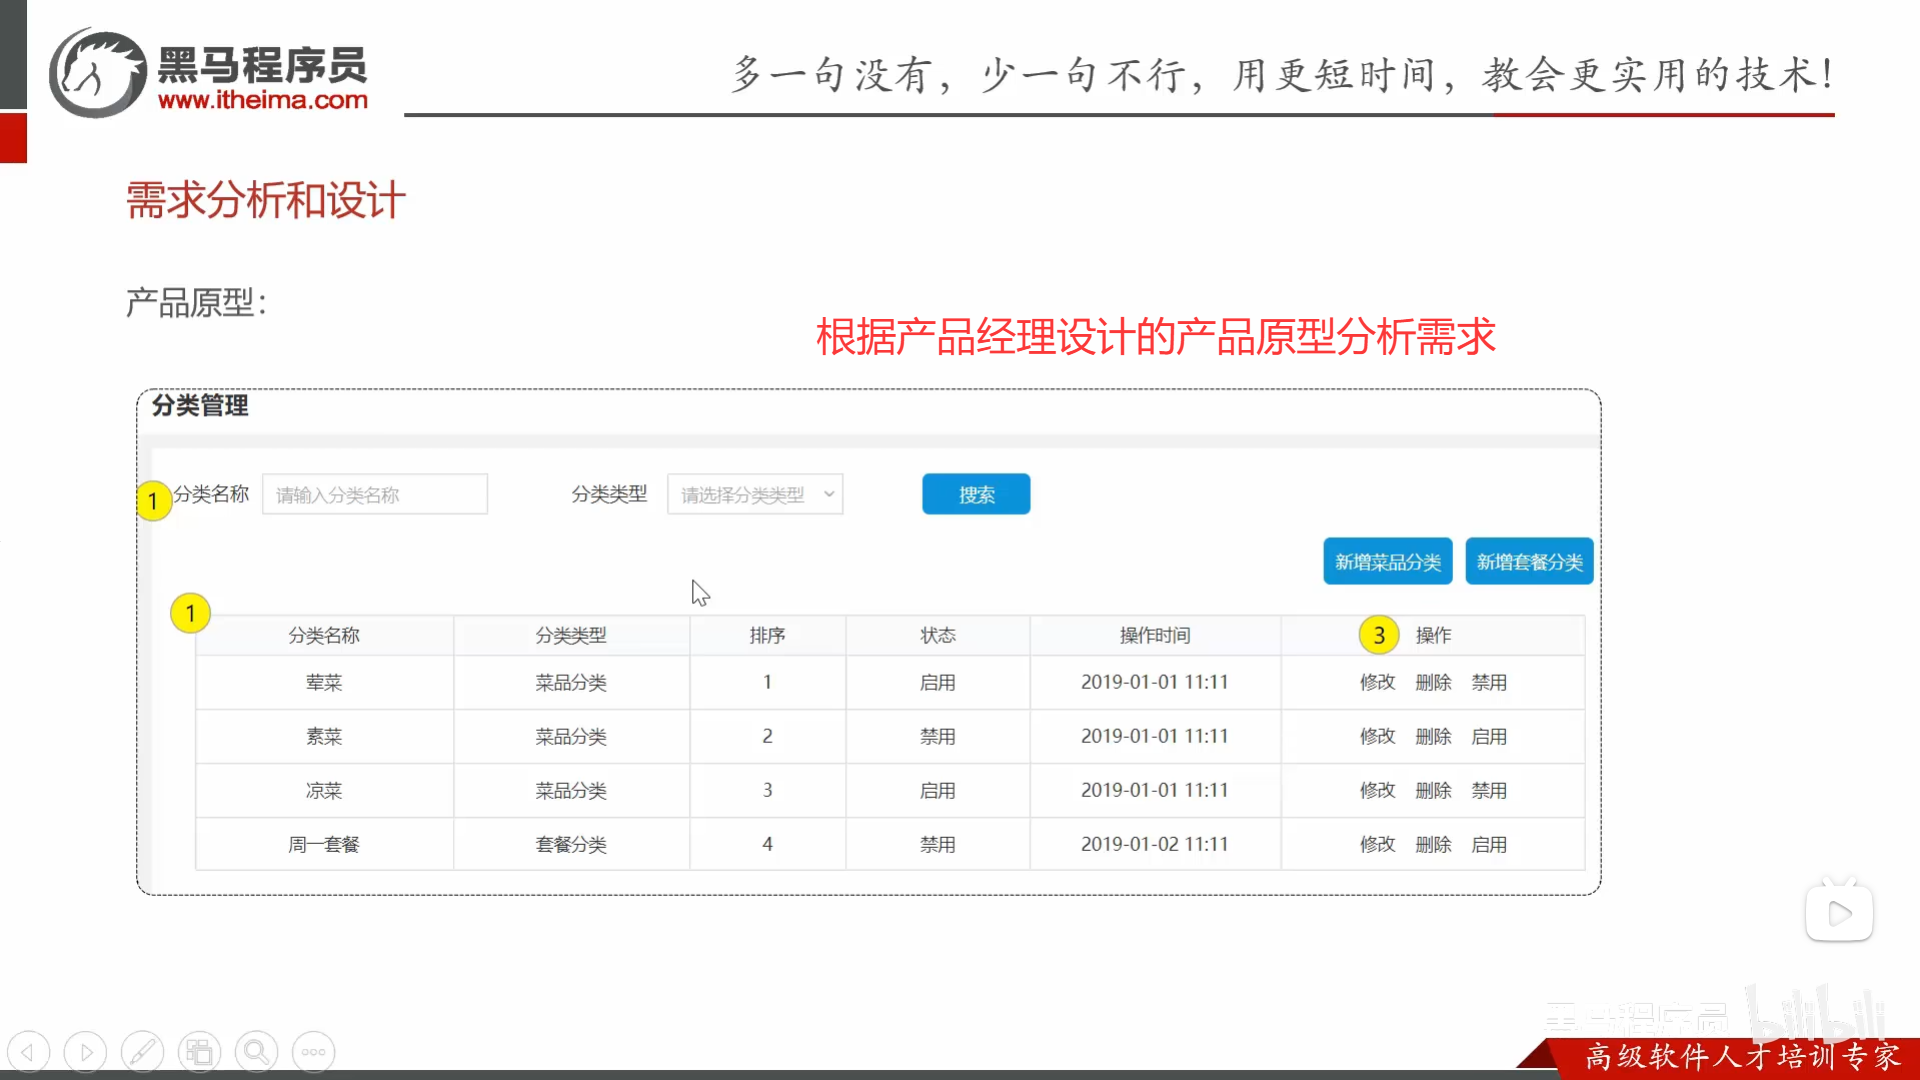Click 删除 on the 素菜 row

pos(1434,736)
